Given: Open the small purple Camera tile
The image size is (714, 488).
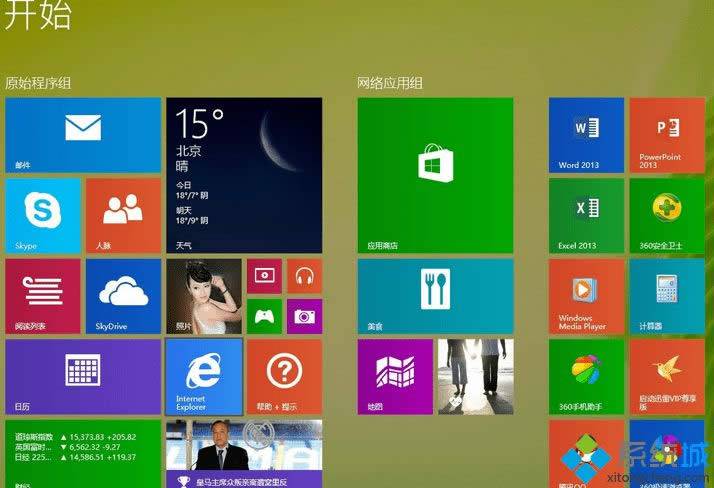Looking at the screenshot, I should pyautogui.click(x=304, y=317).
